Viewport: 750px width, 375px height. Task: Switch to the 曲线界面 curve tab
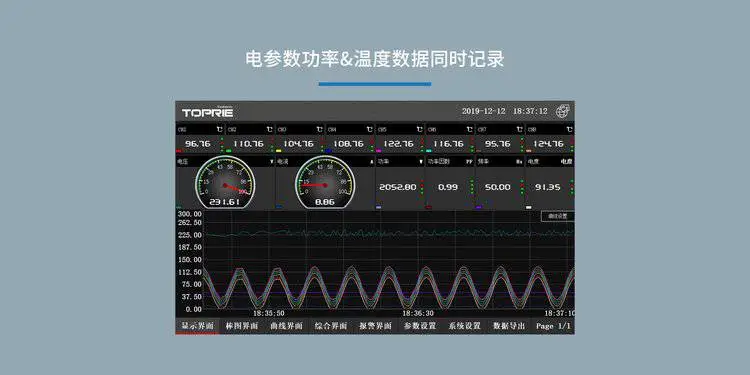(x=287, y=326)
